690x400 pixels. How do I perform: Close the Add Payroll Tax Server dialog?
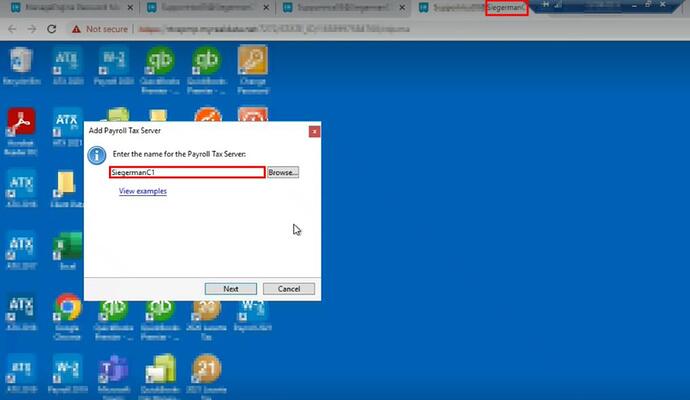[314, 132]
